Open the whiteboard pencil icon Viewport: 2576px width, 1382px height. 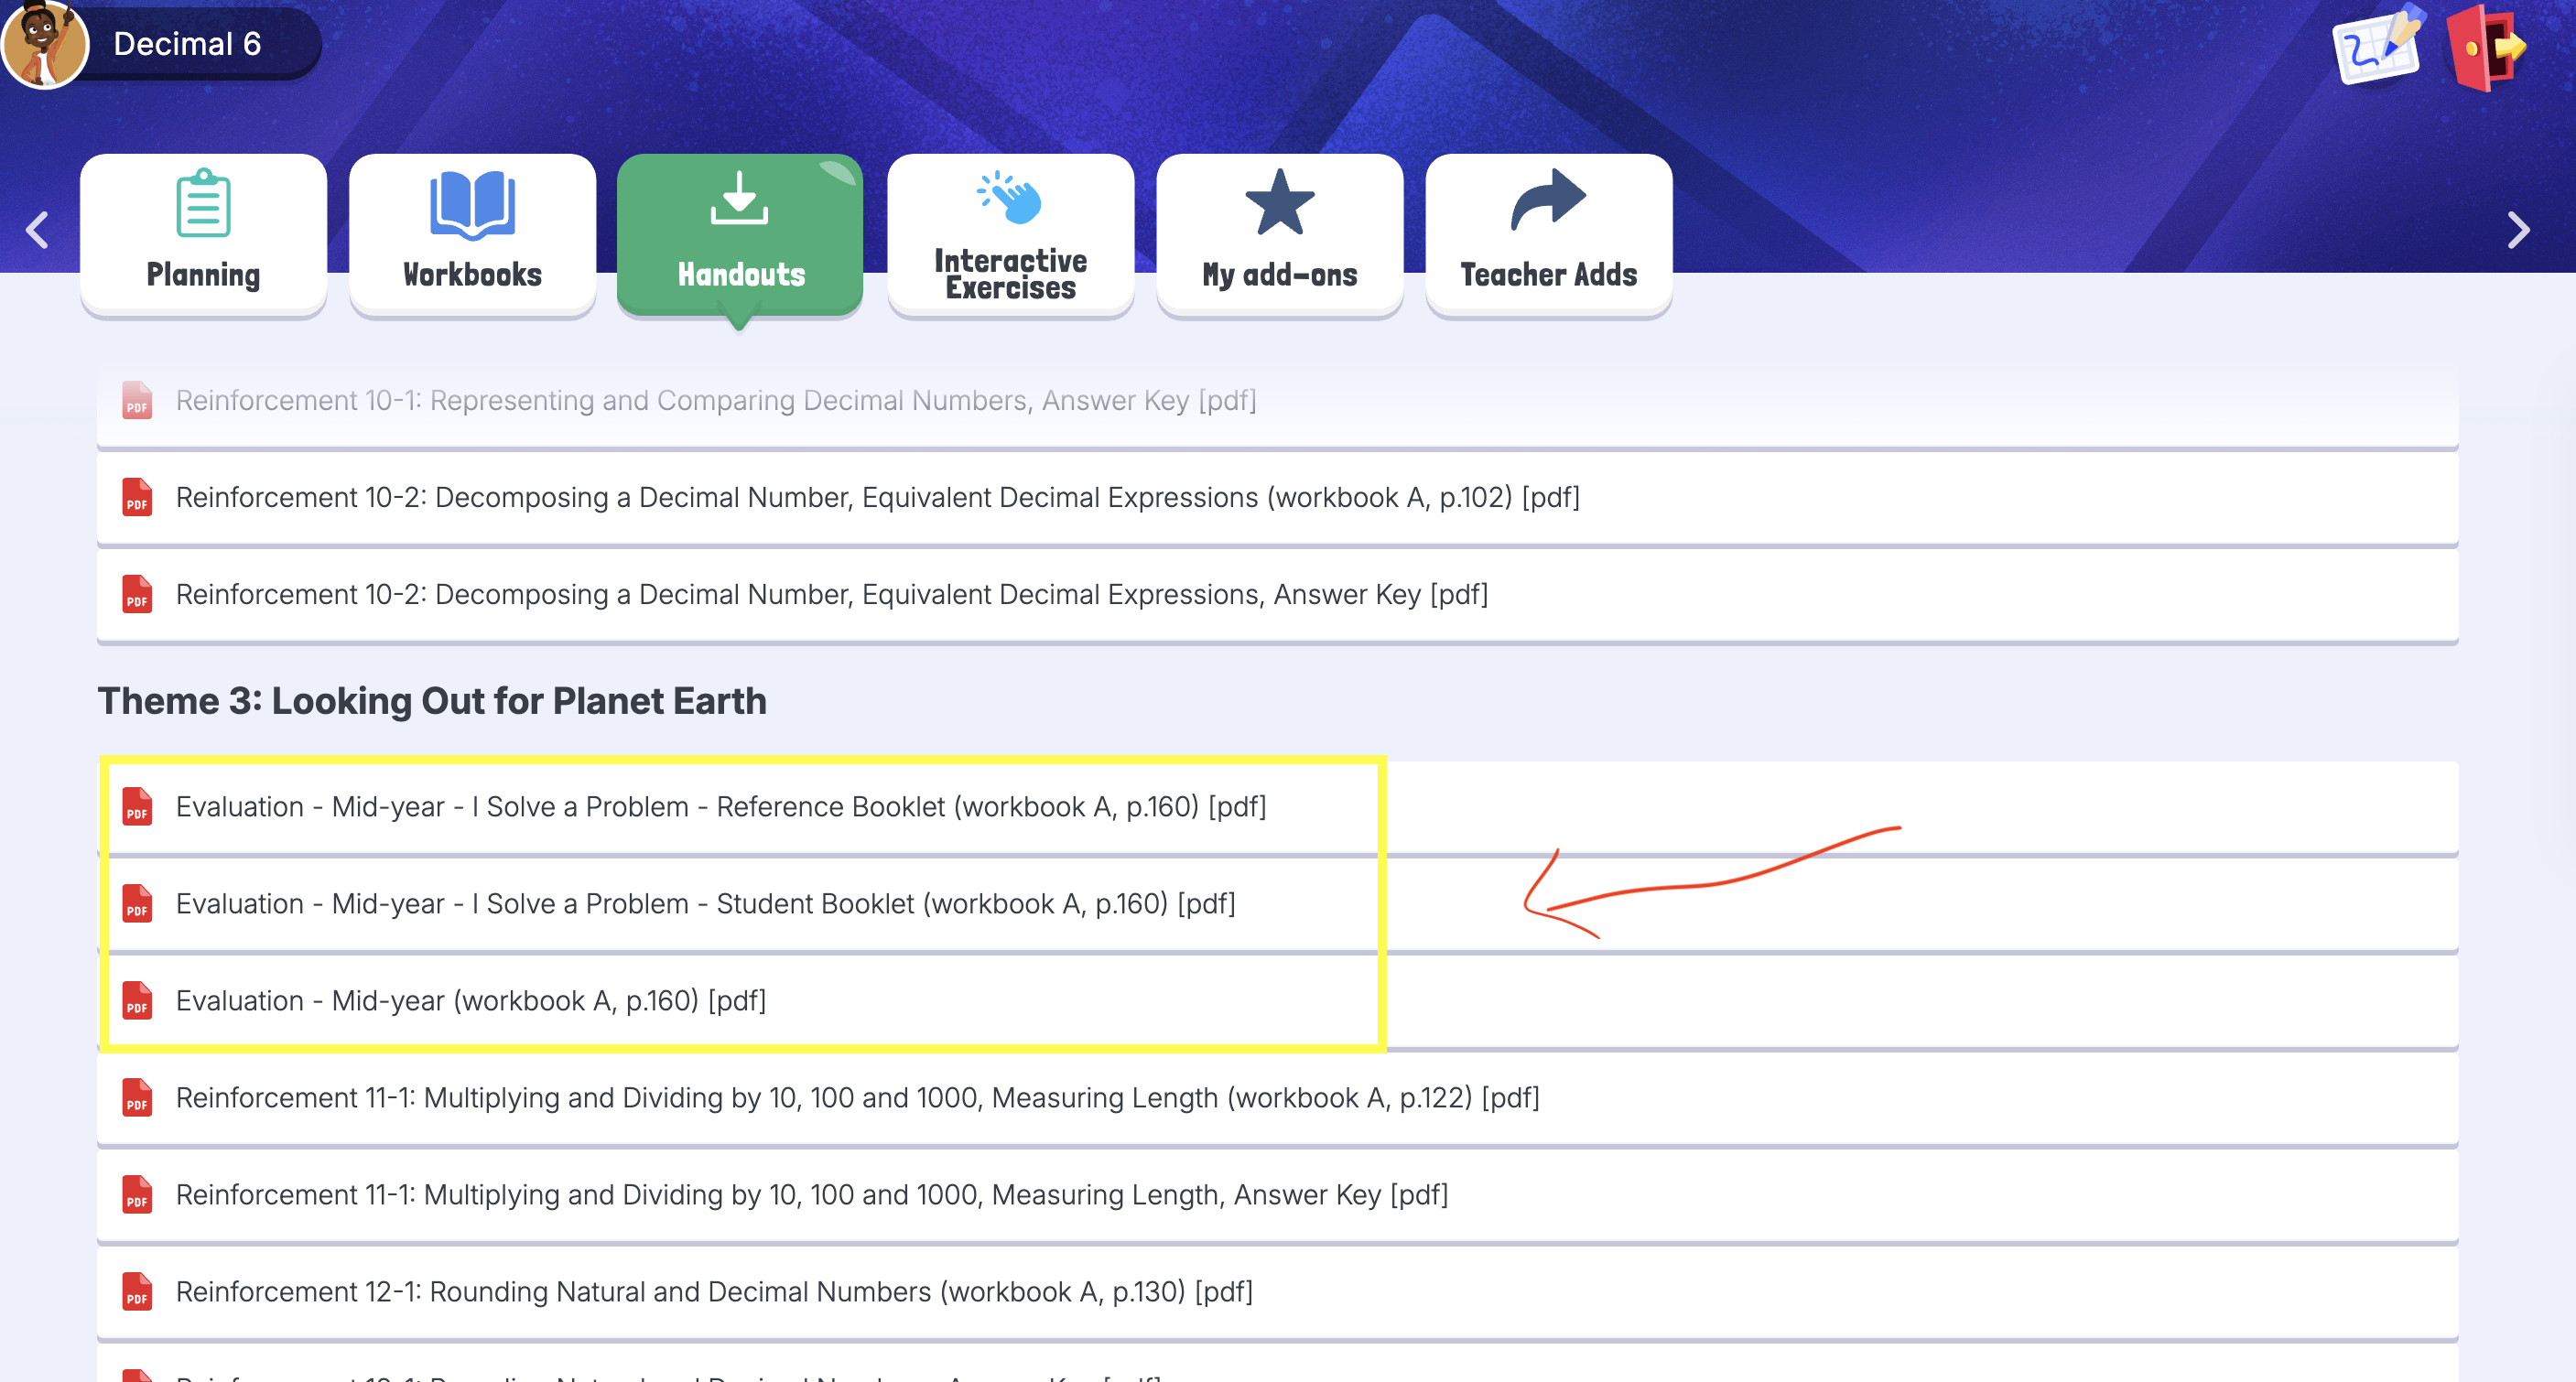point(2379,45)
